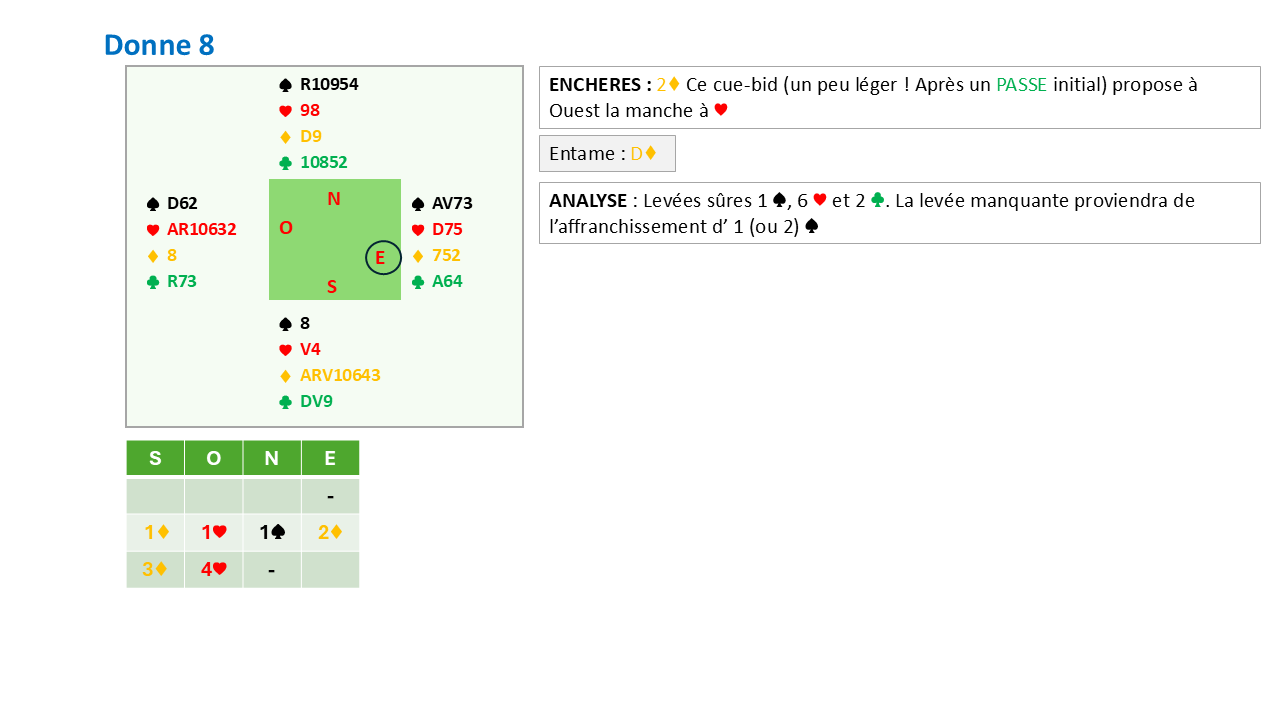Select the 4♥ bid cell
The image size is (1280, 720).
(x=213, y=570)
